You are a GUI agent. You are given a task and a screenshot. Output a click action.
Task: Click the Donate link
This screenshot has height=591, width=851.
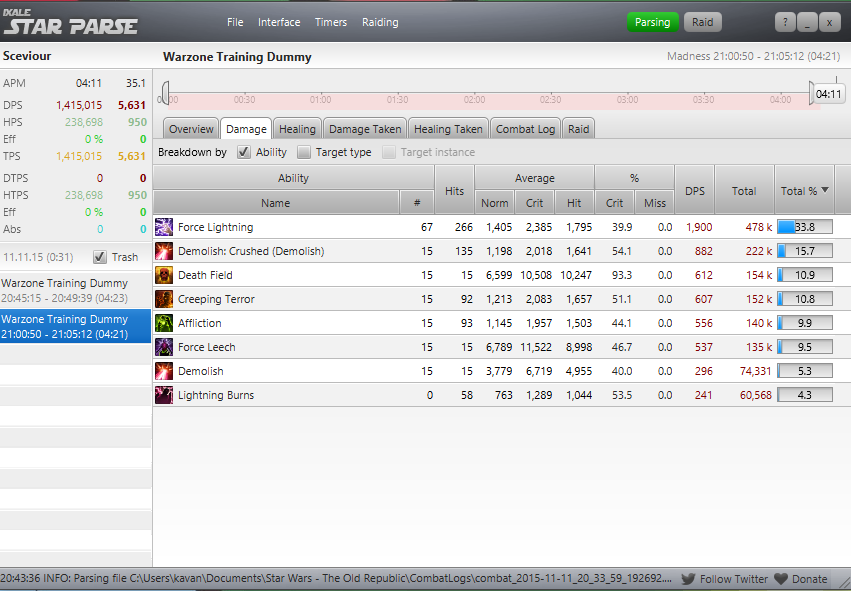pos(810,579)
